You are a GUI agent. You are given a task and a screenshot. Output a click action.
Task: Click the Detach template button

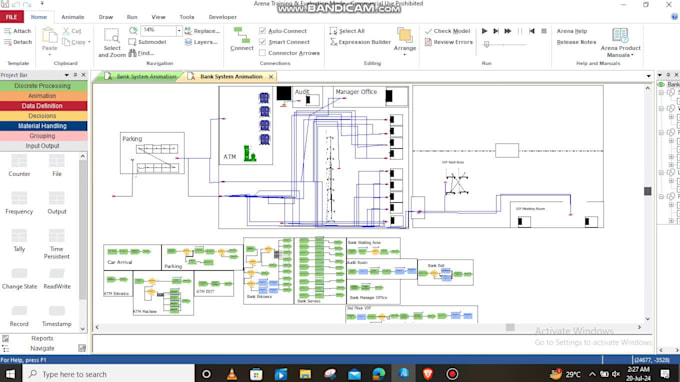(x=18, y=42)
